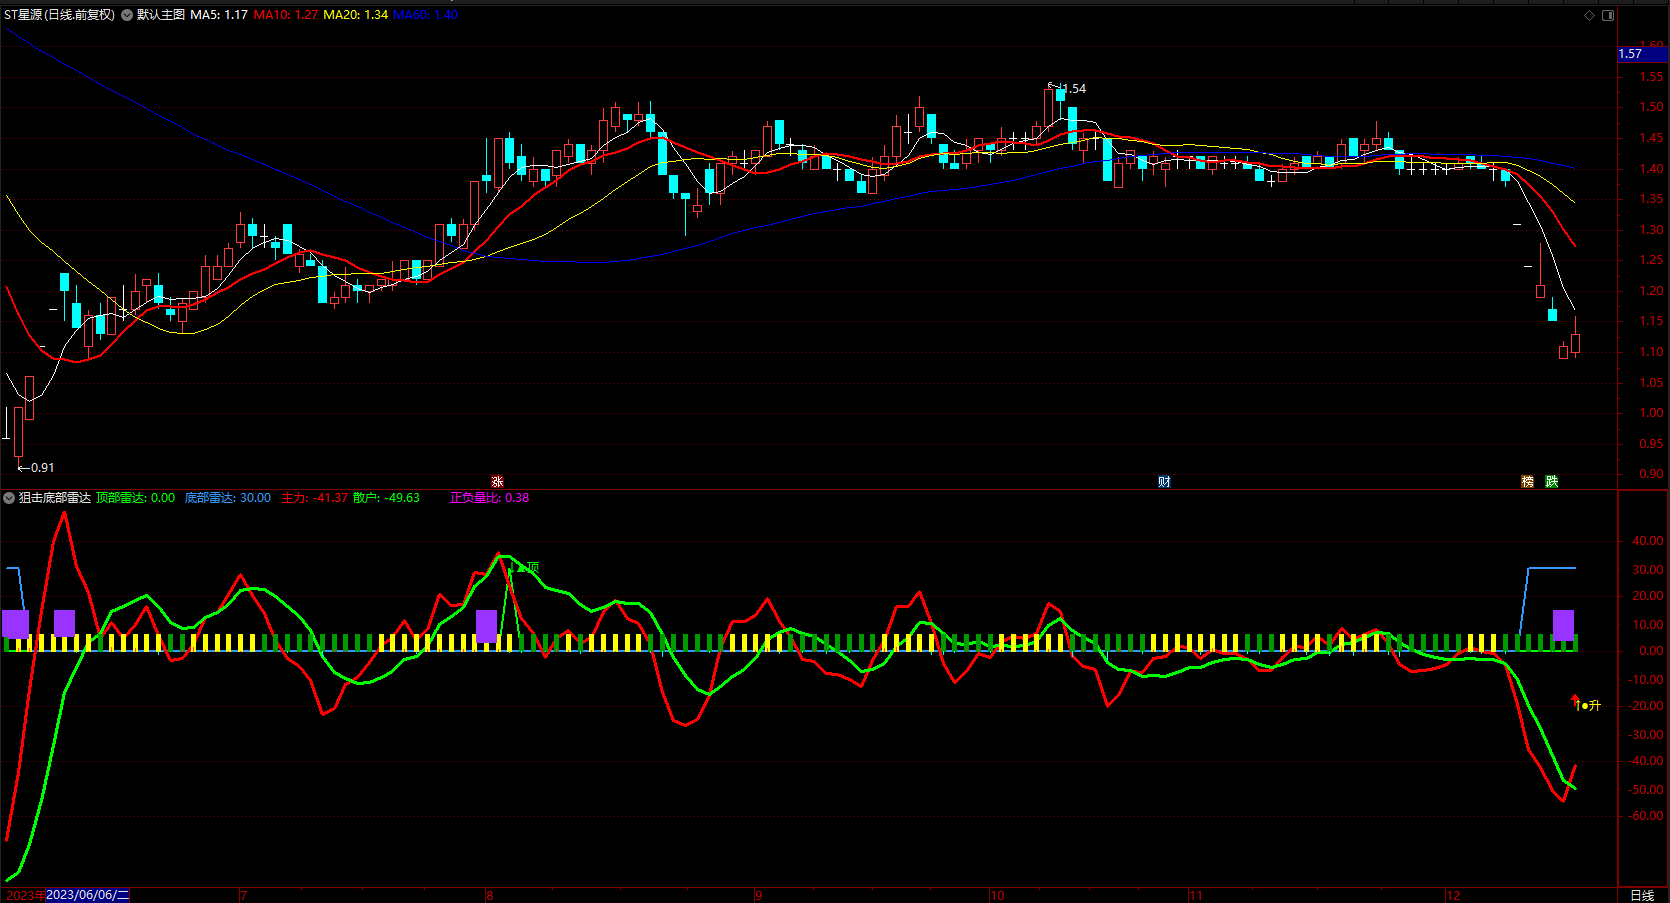Click the 正负量比: 0.38 value
The width and height of the screenshot is (1670, 903).
[490, 498]
